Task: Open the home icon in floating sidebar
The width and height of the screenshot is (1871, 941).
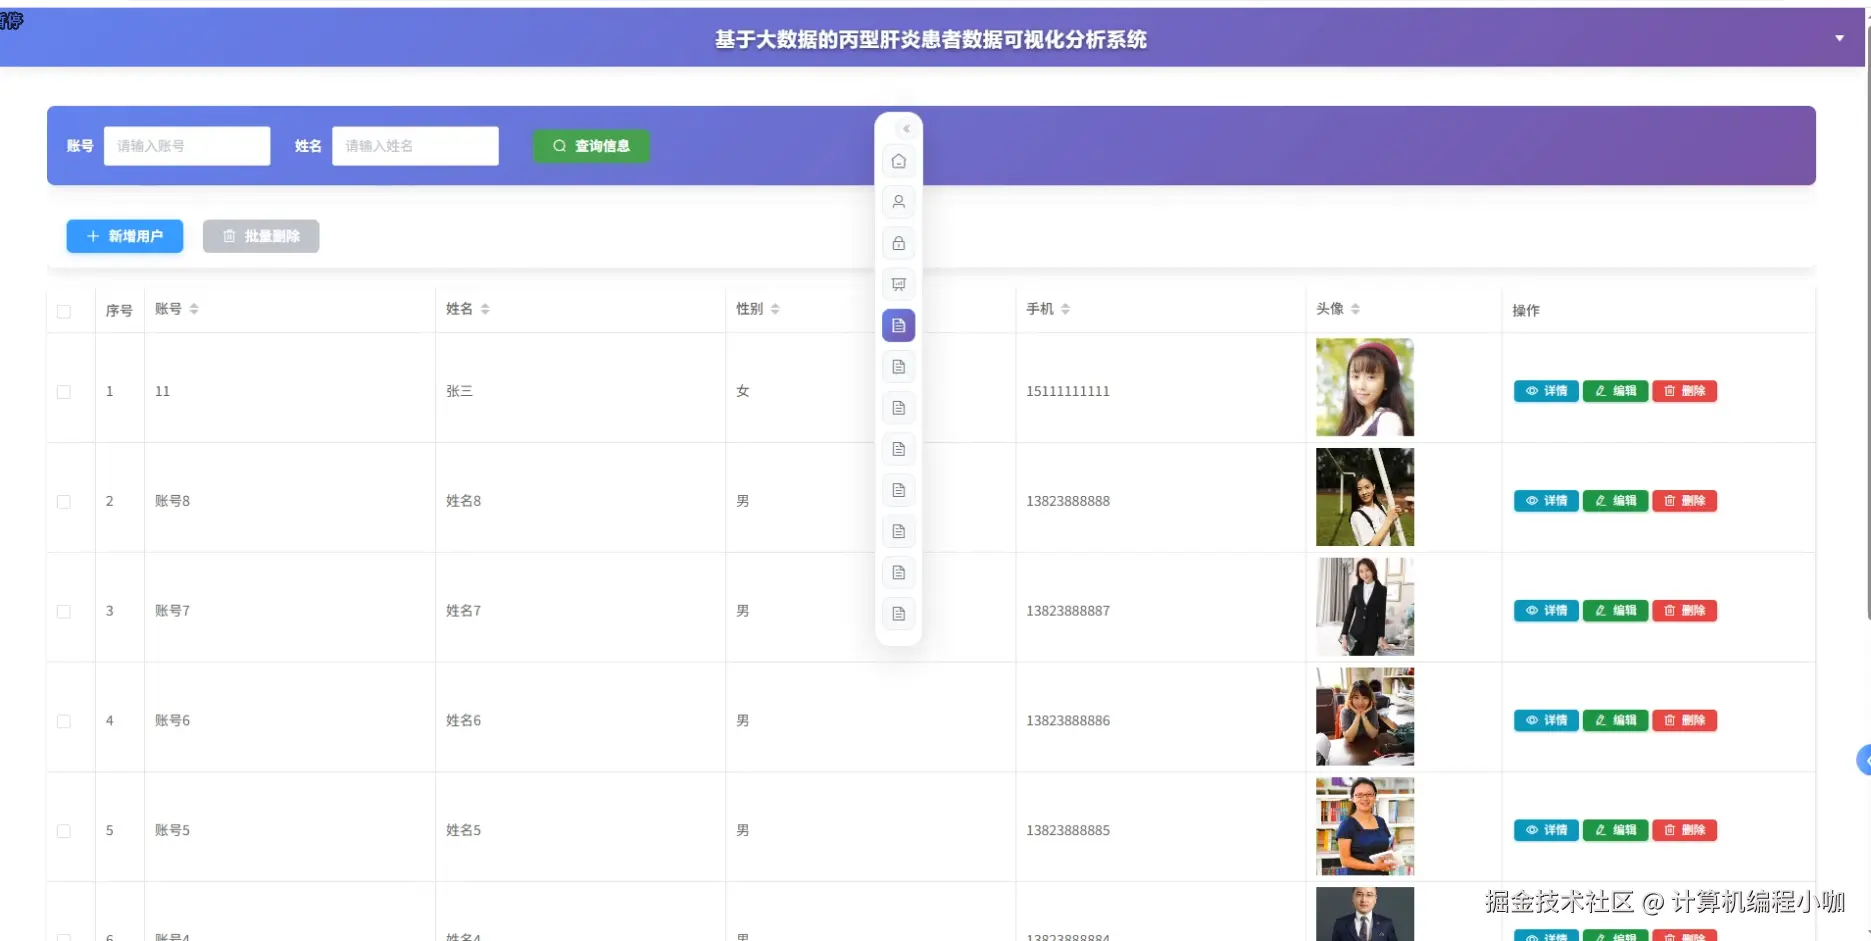Action: (898, 161)
